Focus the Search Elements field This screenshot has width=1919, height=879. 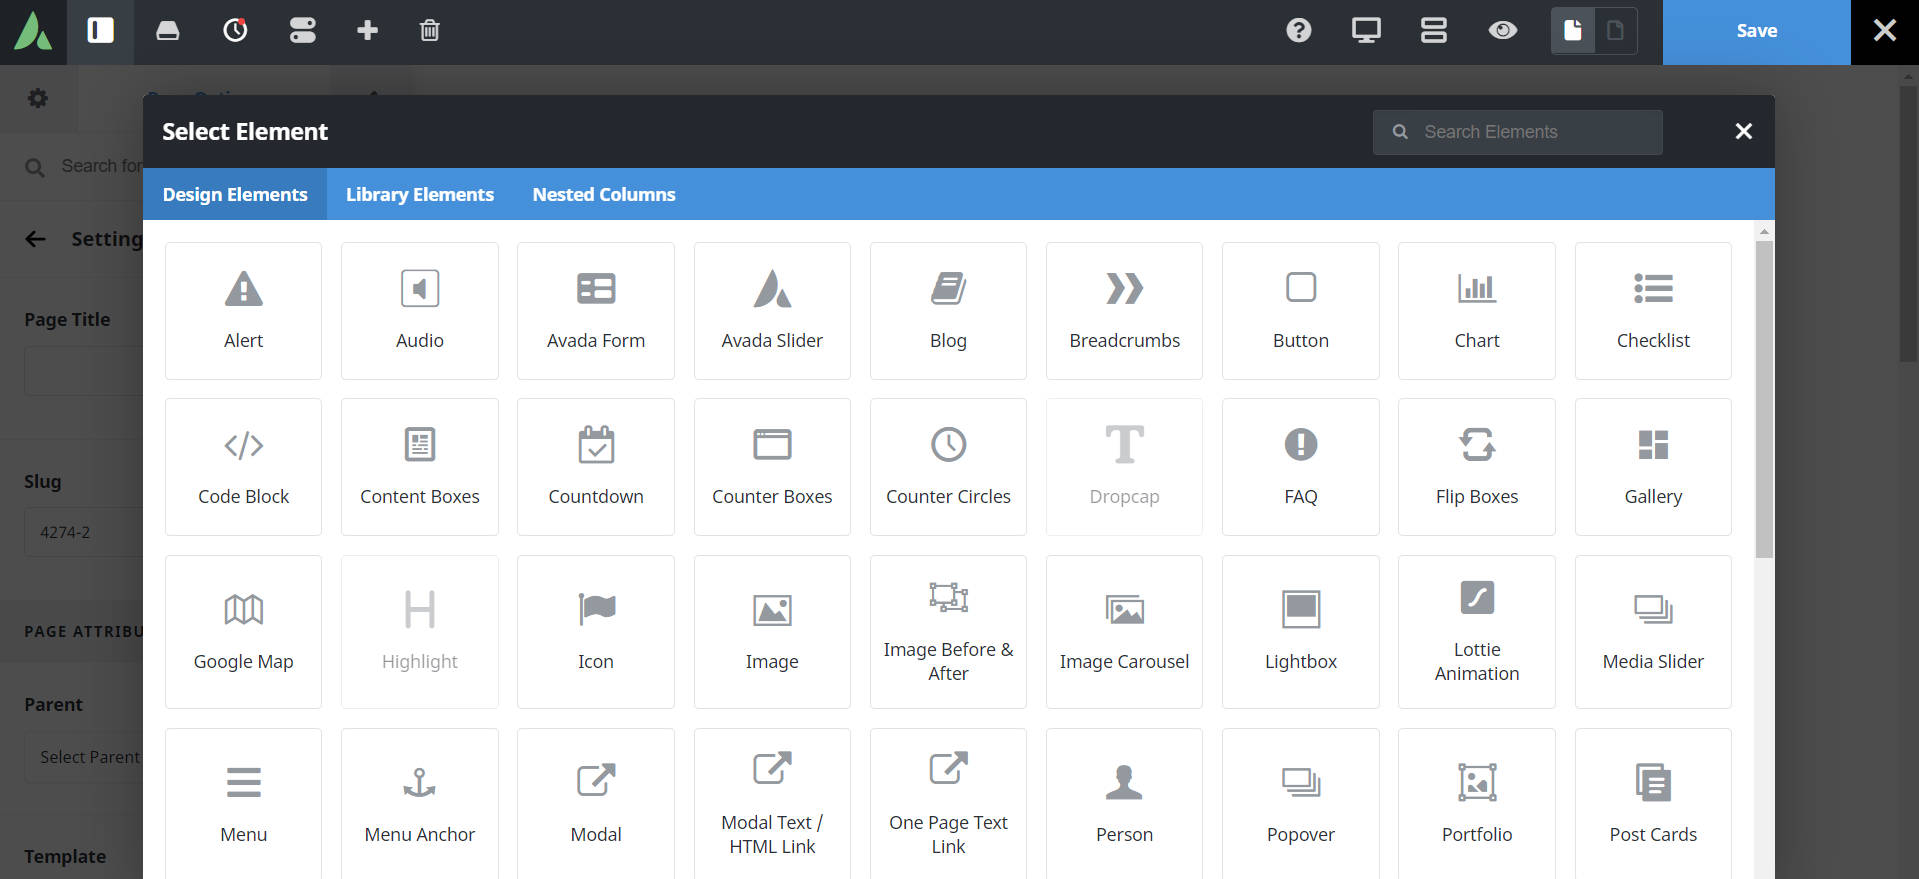click(1518, 132)
